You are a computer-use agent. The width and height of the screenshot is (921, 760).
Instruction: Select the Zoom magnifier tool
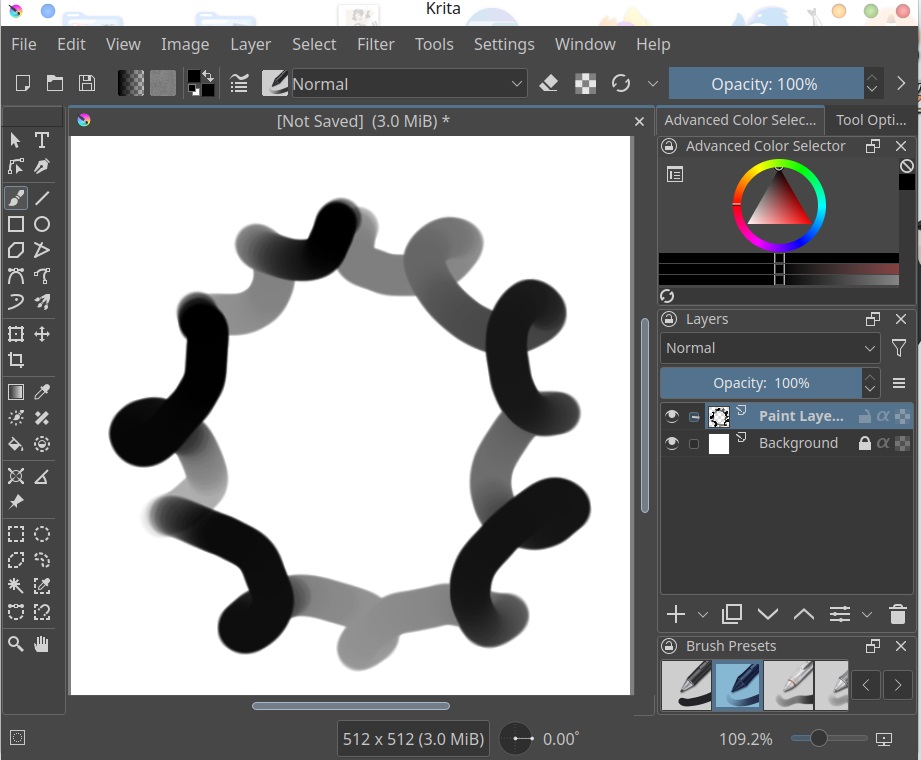pos(16,645)
